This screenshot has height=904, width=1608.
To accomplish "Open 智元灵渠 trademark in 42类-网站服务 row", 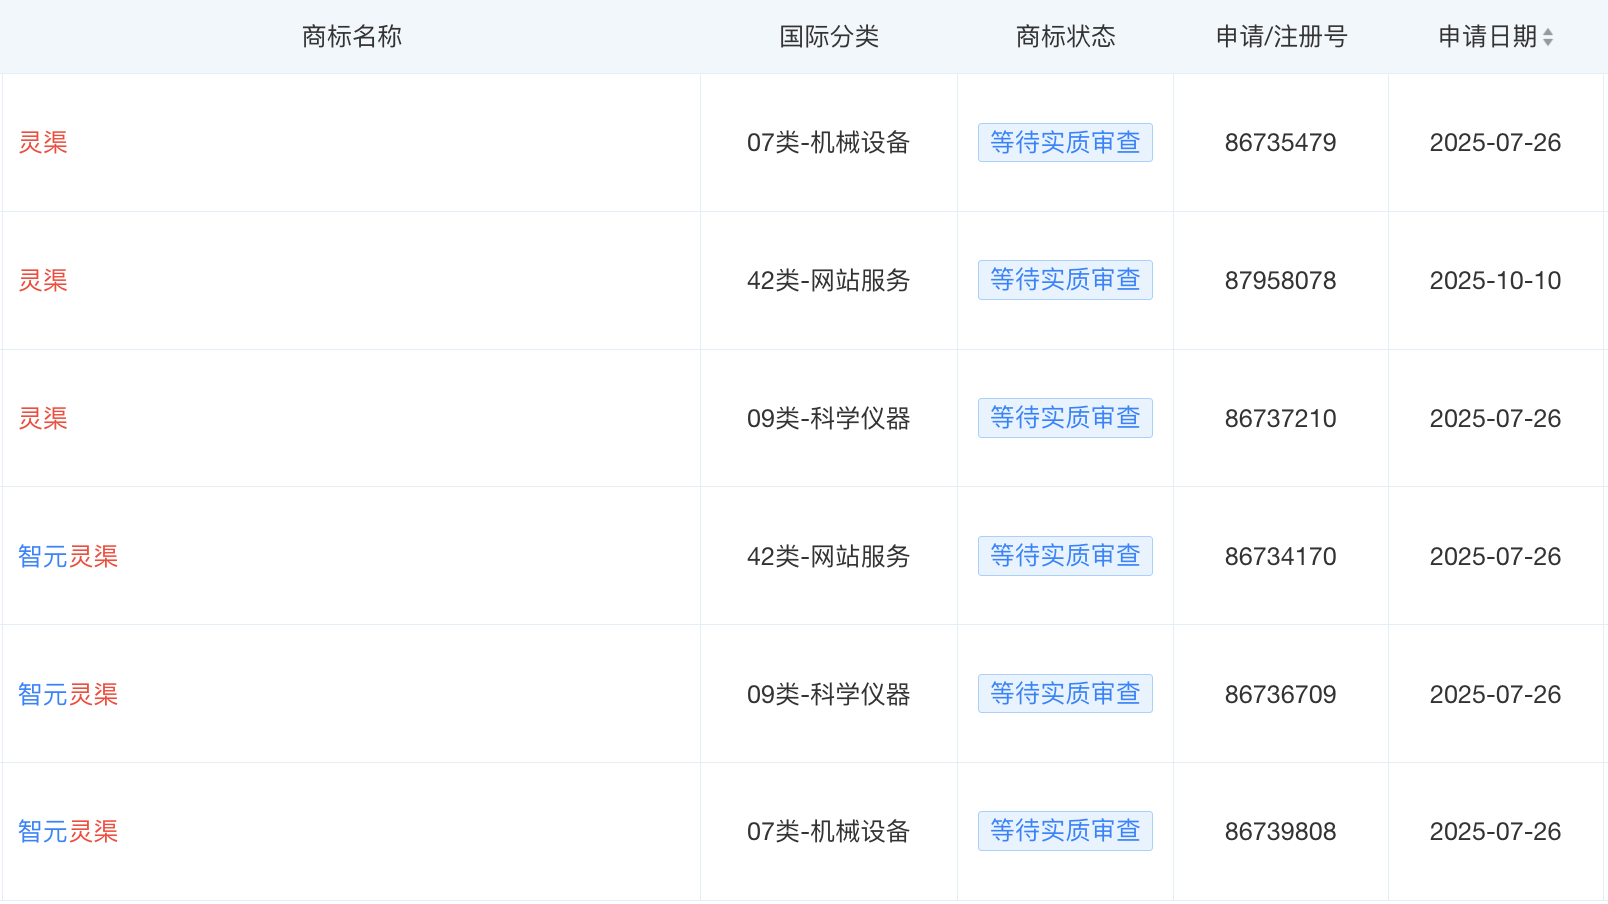I will click(x=68, y=557).
